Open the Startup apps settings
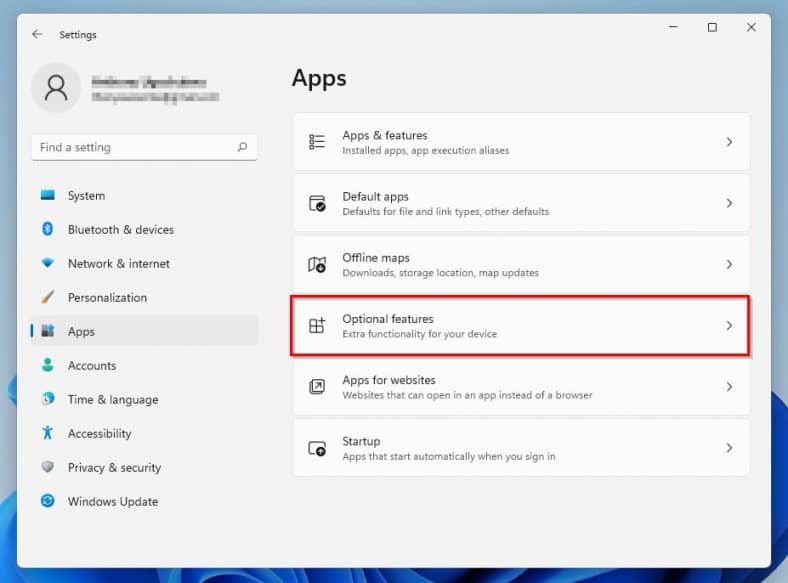 click(x=520, y=448)
